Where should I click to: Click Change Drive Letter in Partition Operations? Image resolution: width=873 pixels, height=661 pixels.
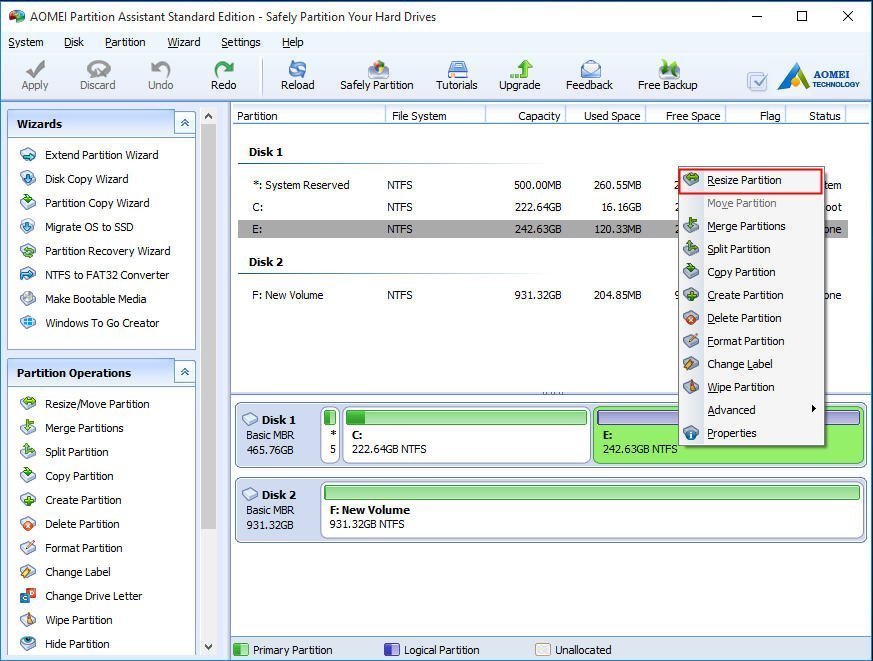click(x=93, y=596)
